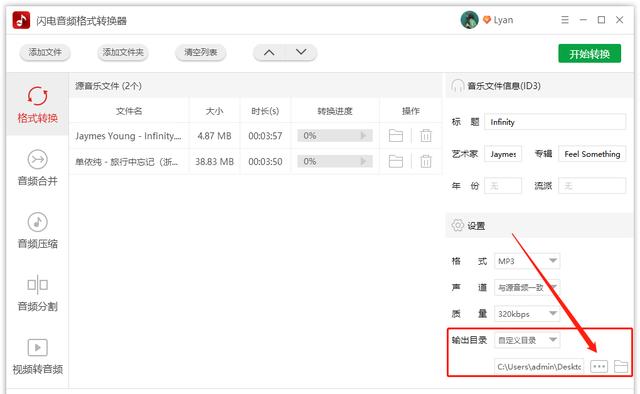Delete the 38.83 MB file row

[426, 162]
